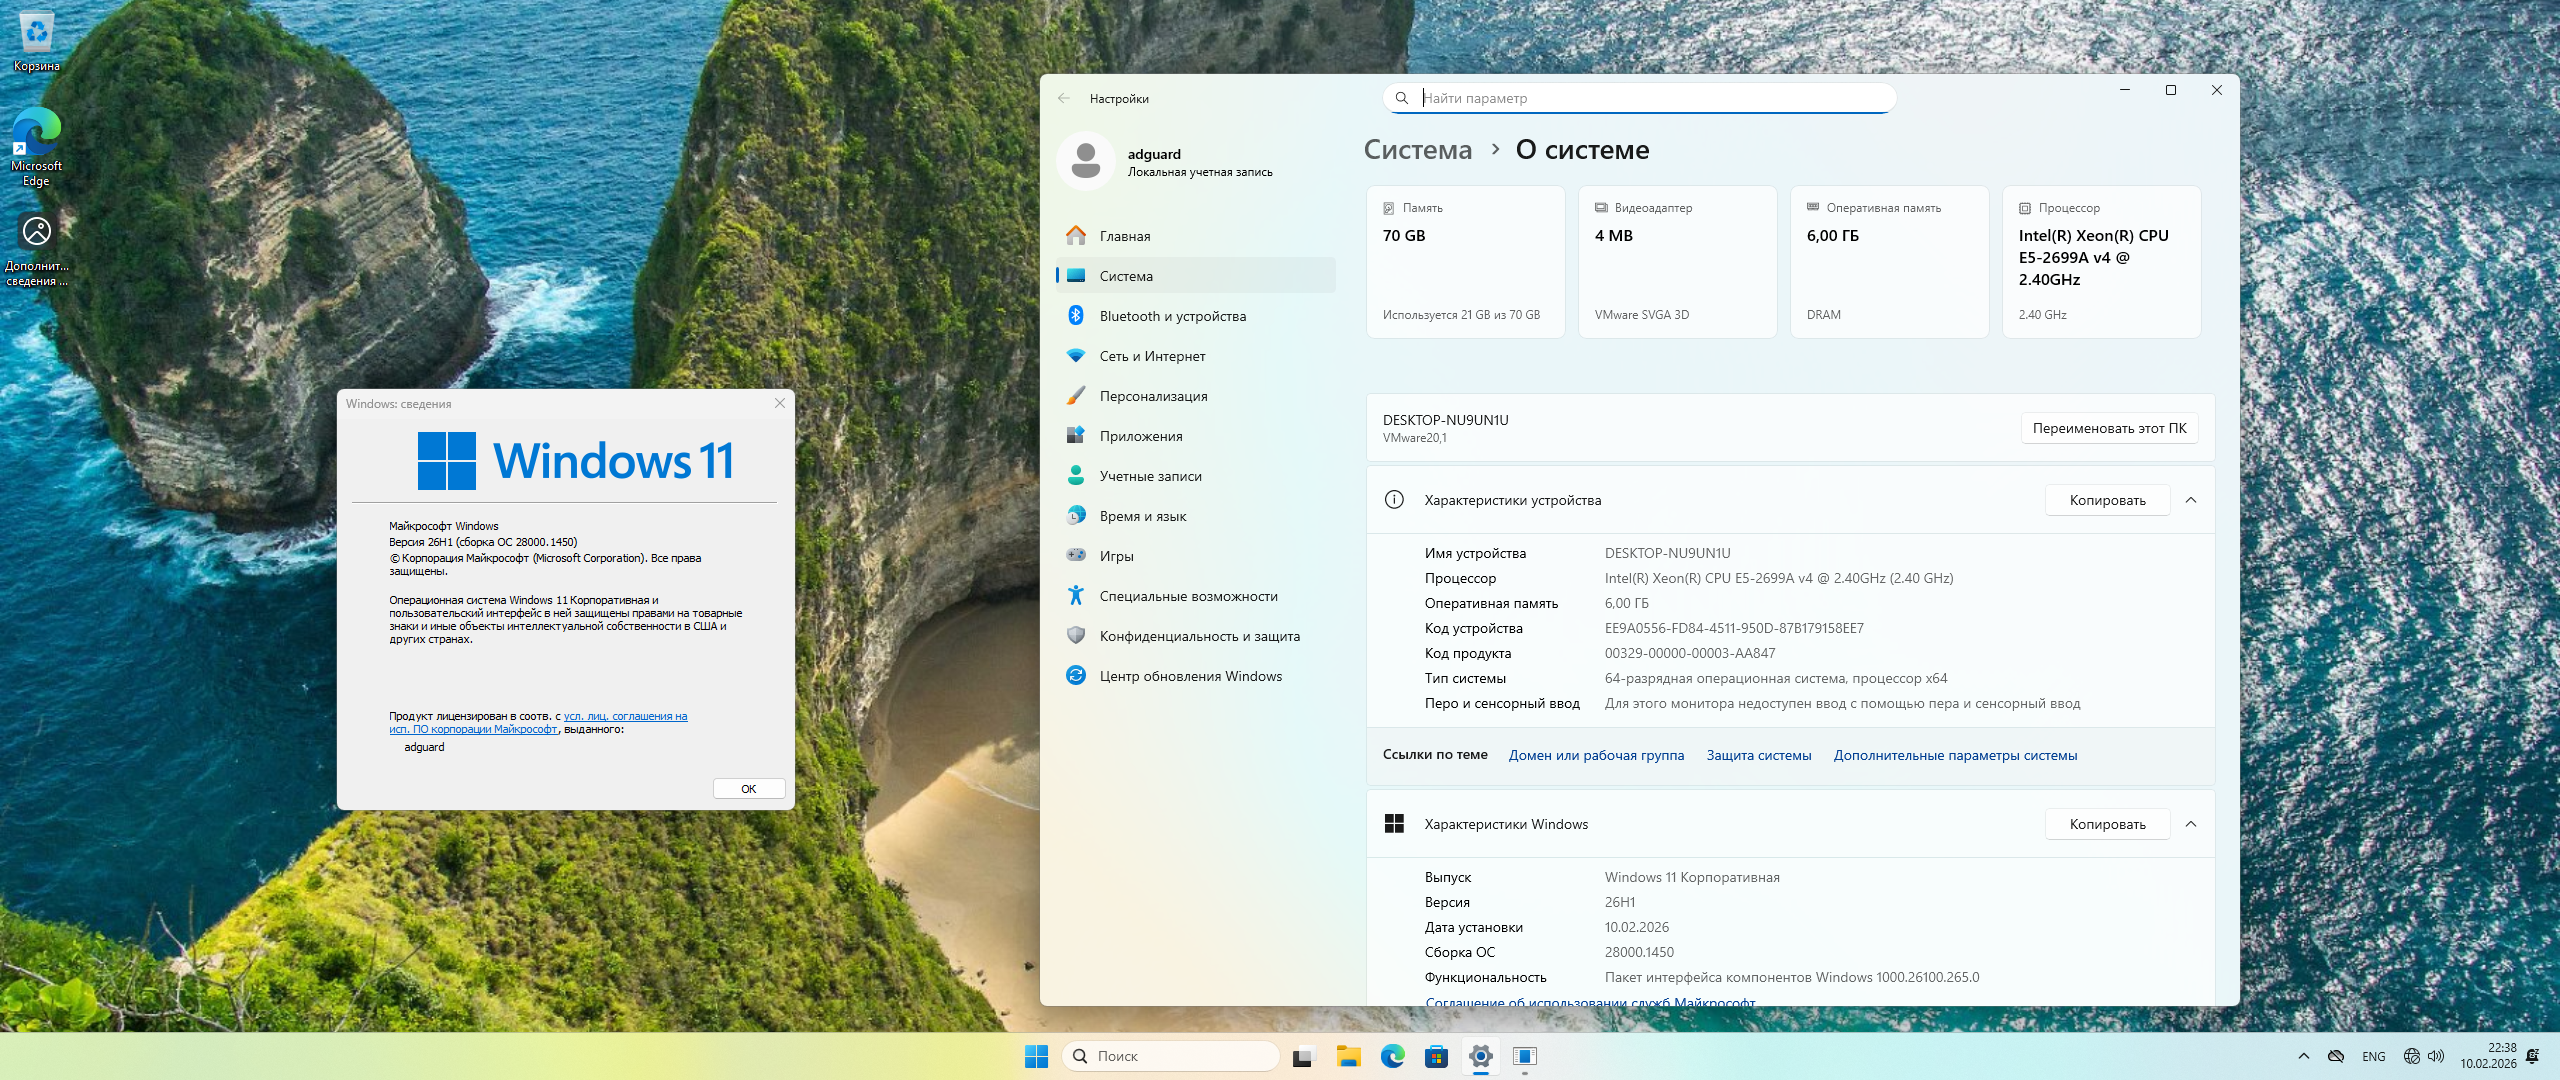Select Специальные возможности in sidebar
The height and width of the screenshot is (1080, 2560).
(x=1188, y=596)
